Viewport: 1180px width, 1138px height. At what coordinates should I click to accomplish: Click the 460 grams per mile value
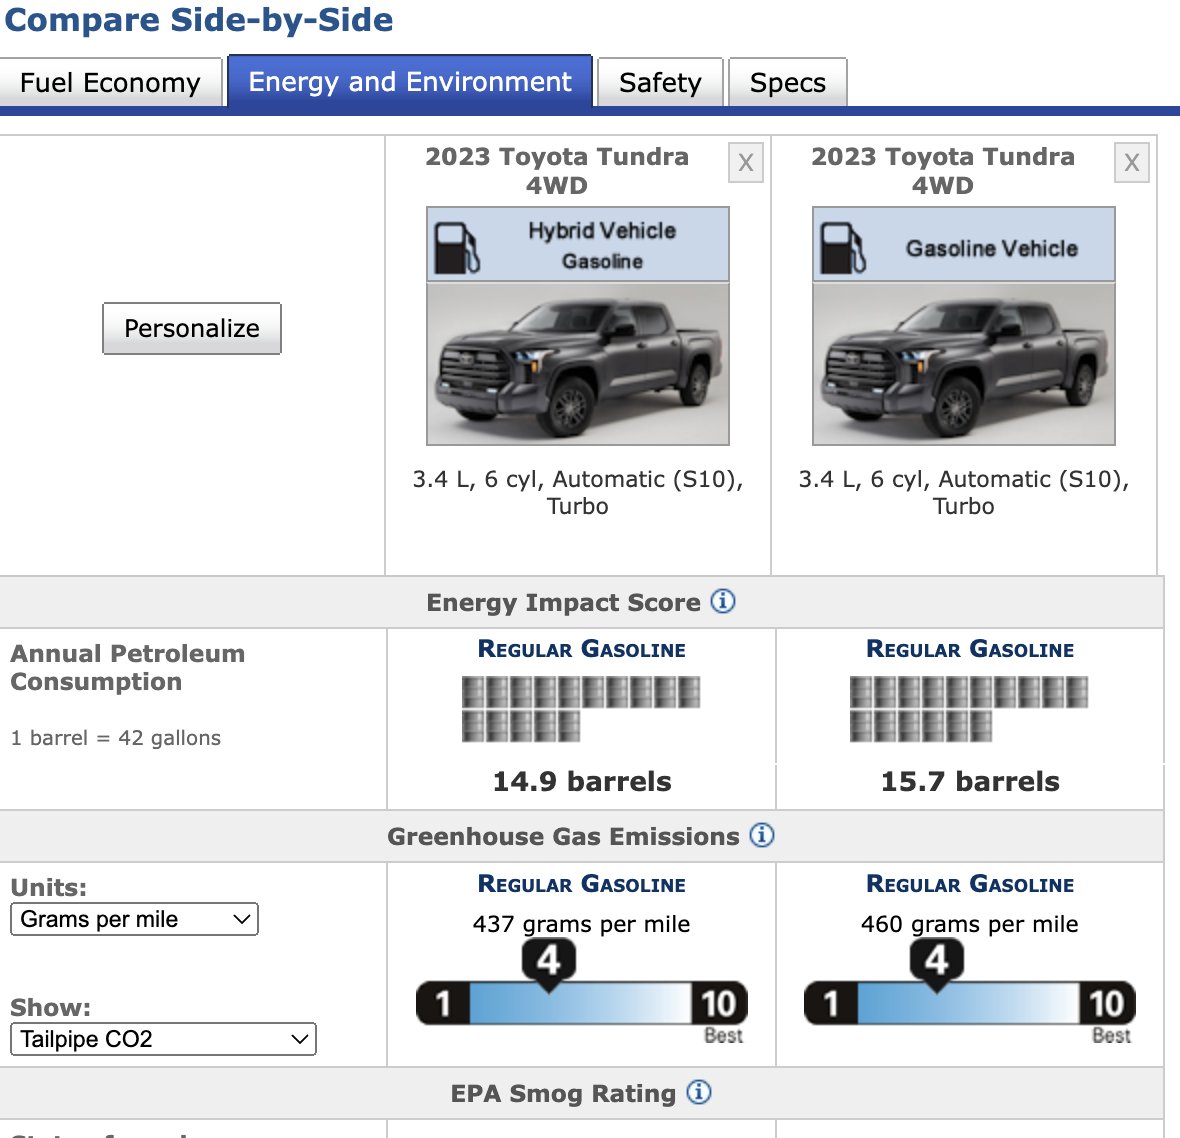point(969,923)
